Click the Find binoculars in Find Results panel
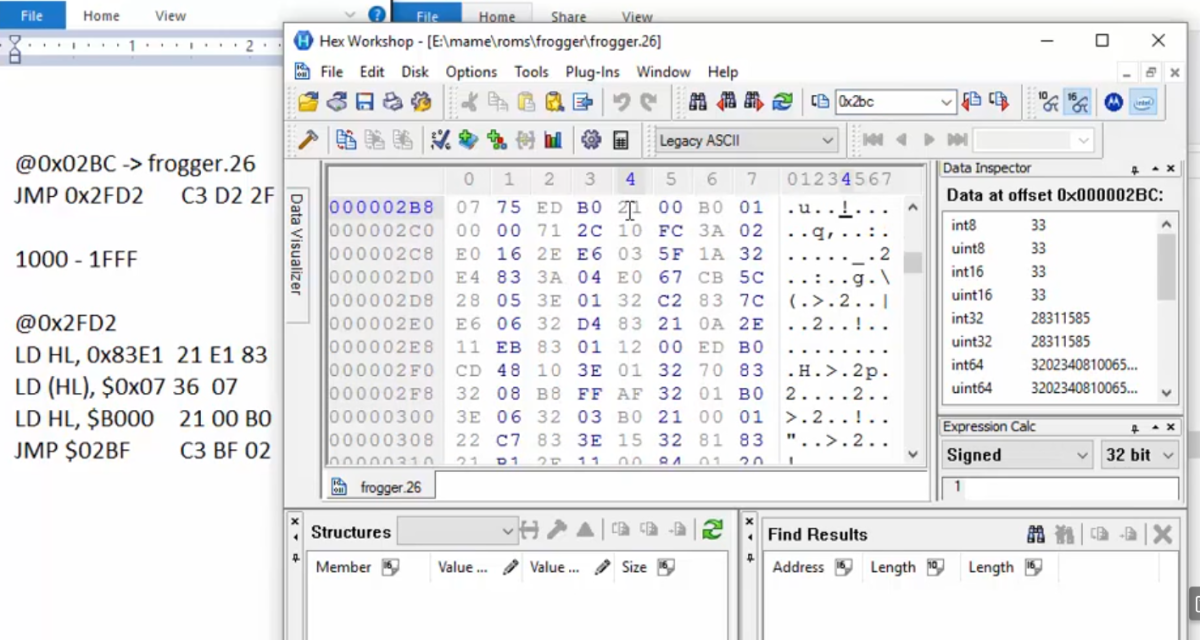The image size is (1200, 640). (x=1036, y=534)
